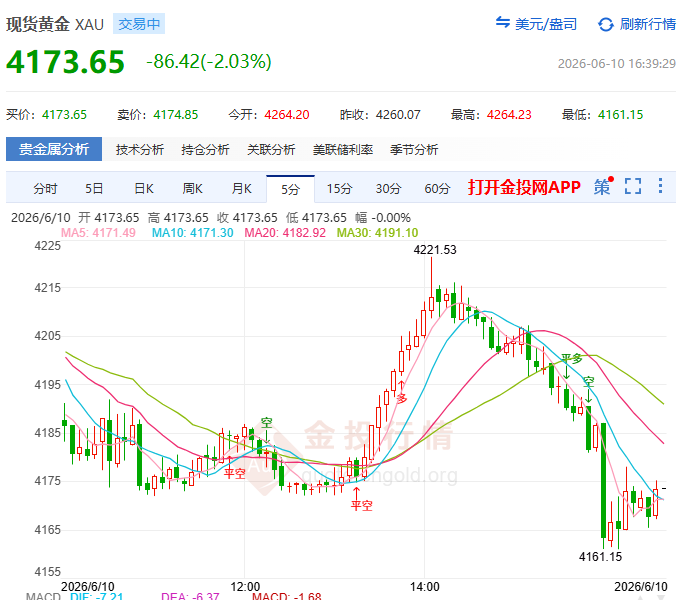Open the three-dot more options menu

coord(660,186)
